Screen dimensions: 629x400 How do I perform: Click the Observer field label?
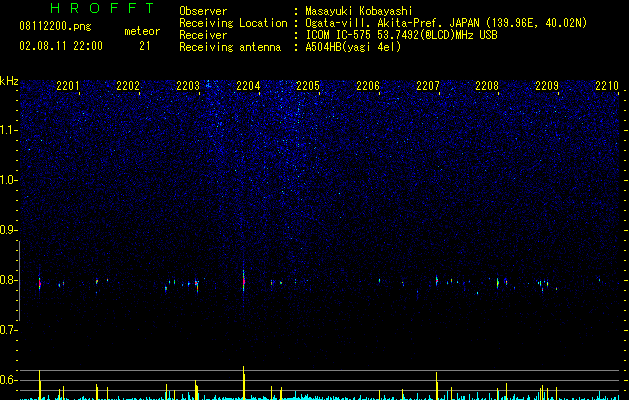pyautogui.click(x=203, y=11)
